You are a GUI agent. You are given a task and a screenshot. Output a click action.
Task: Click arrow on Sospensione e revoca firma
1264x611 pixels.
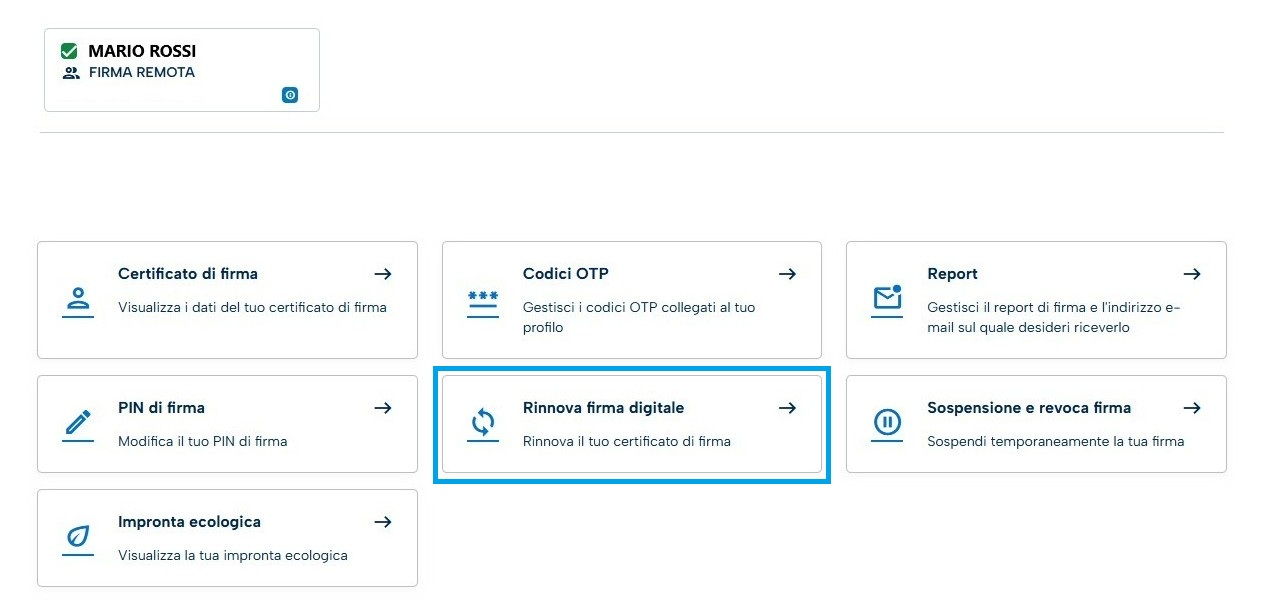click(1192, 408)
